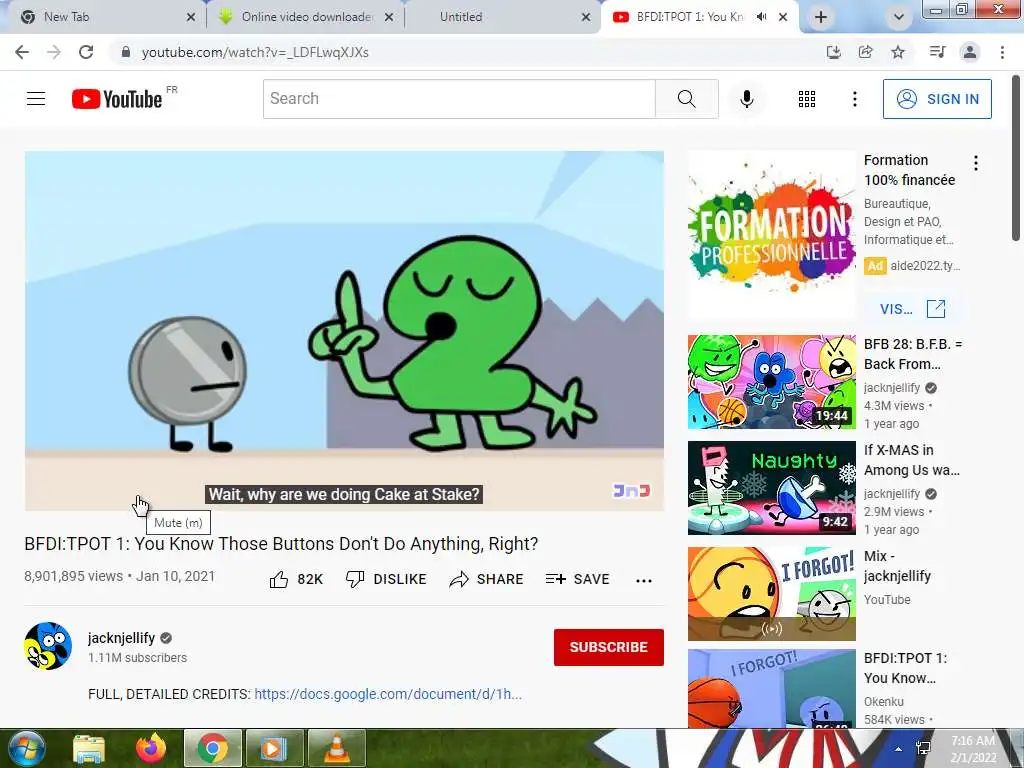Show hidden system tray icons
1024x768 pixels.
point(899,748)
